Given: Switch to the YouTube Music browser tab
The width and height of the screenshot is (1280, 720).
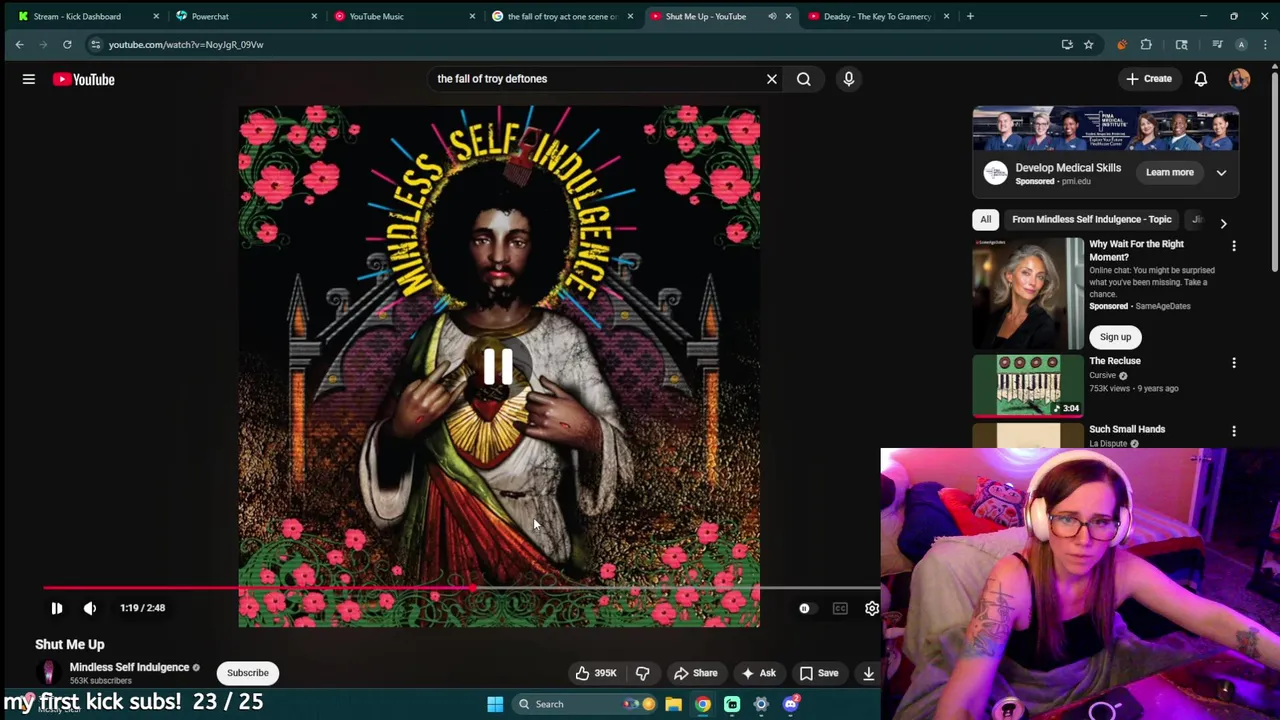Looking at the screenshot, I should point(377,16).
